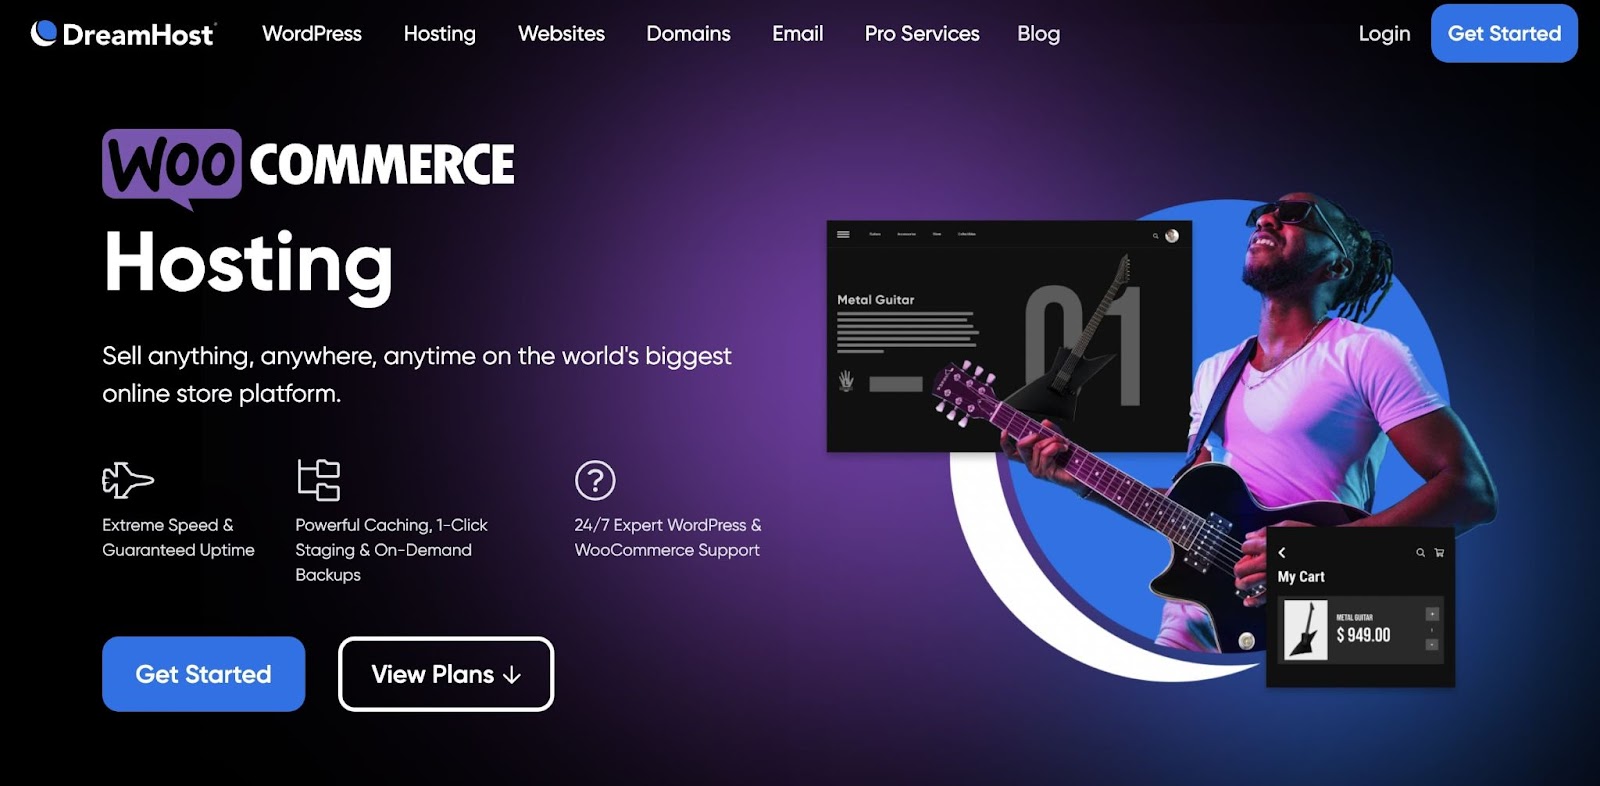The image size is (1600, 786).
Task: Open the Domains nav menu
Action: pyautogui.click(x=688, y=33)
